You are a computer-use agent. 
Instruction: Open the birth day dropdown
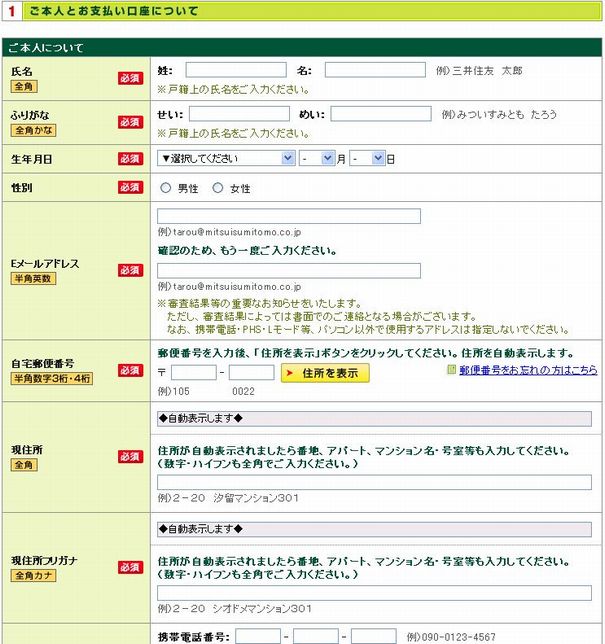(x=367, y=158)
